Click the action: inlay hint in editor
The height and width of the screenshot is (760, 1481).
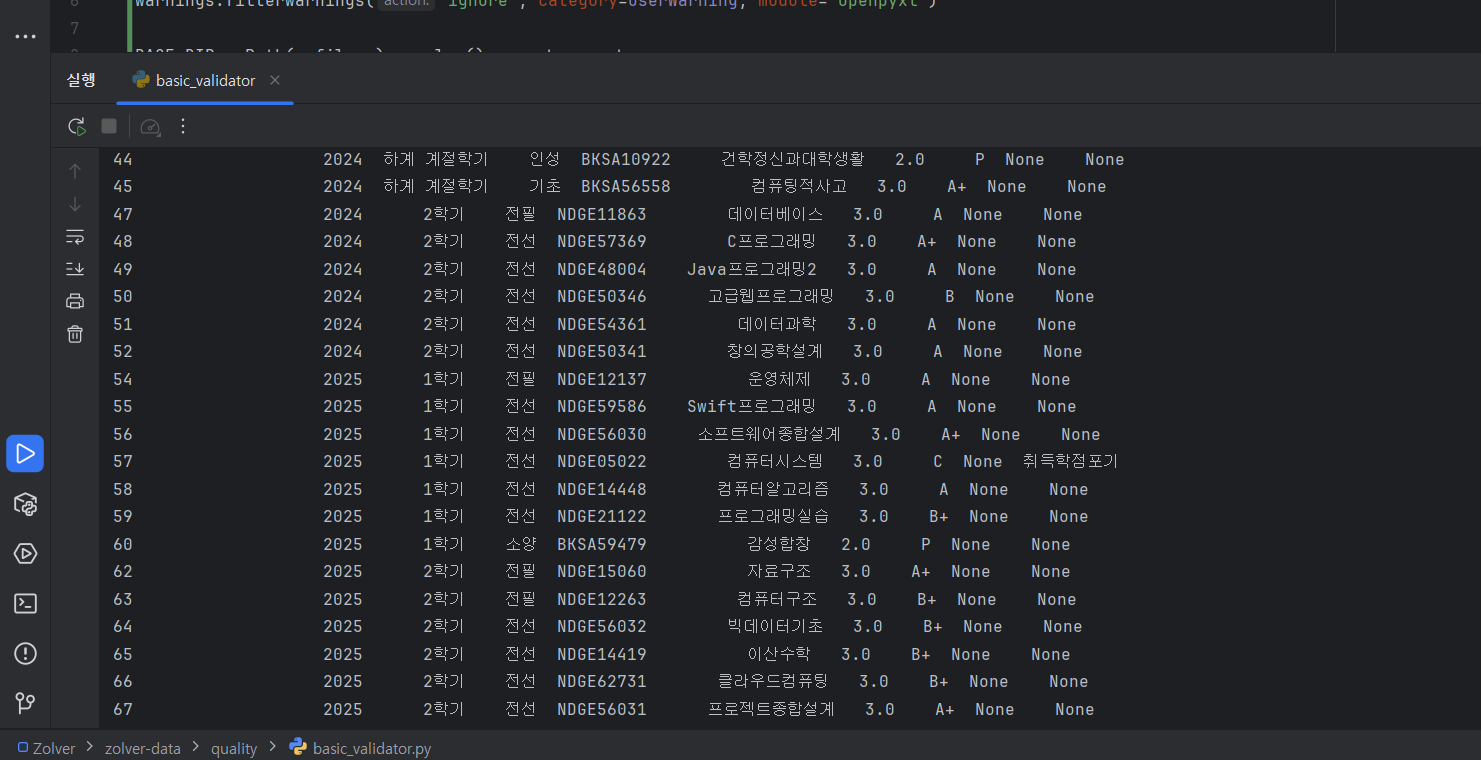406,3
